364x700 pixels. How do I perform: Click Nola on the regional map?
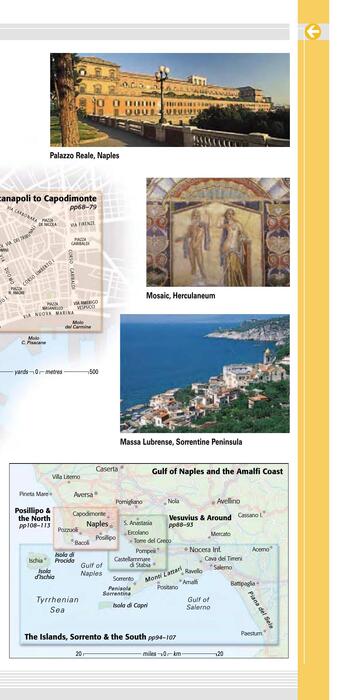tap(173, 501)
